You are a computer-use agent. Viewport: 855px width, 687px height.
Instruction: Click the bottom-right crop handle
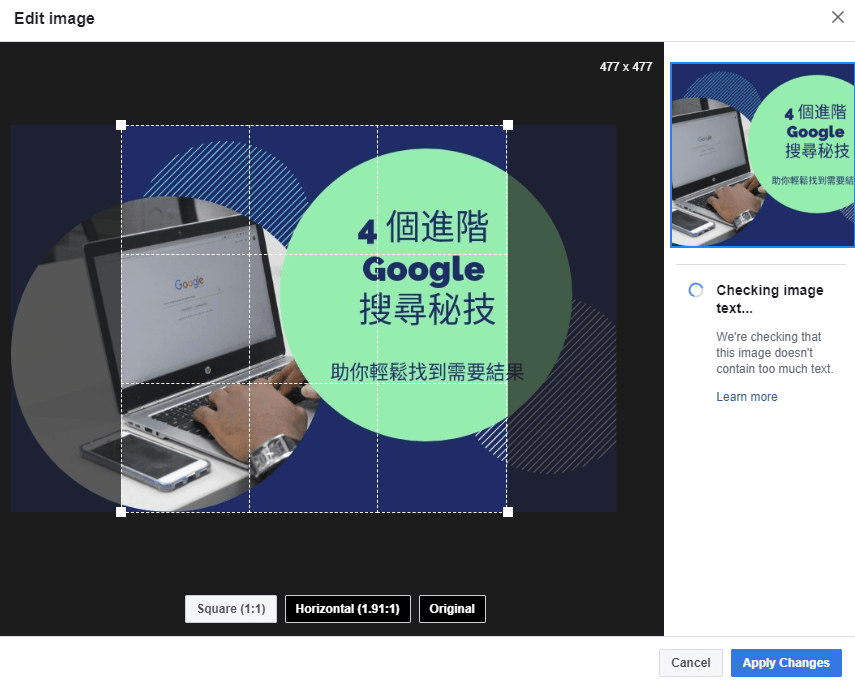[508, 512]
